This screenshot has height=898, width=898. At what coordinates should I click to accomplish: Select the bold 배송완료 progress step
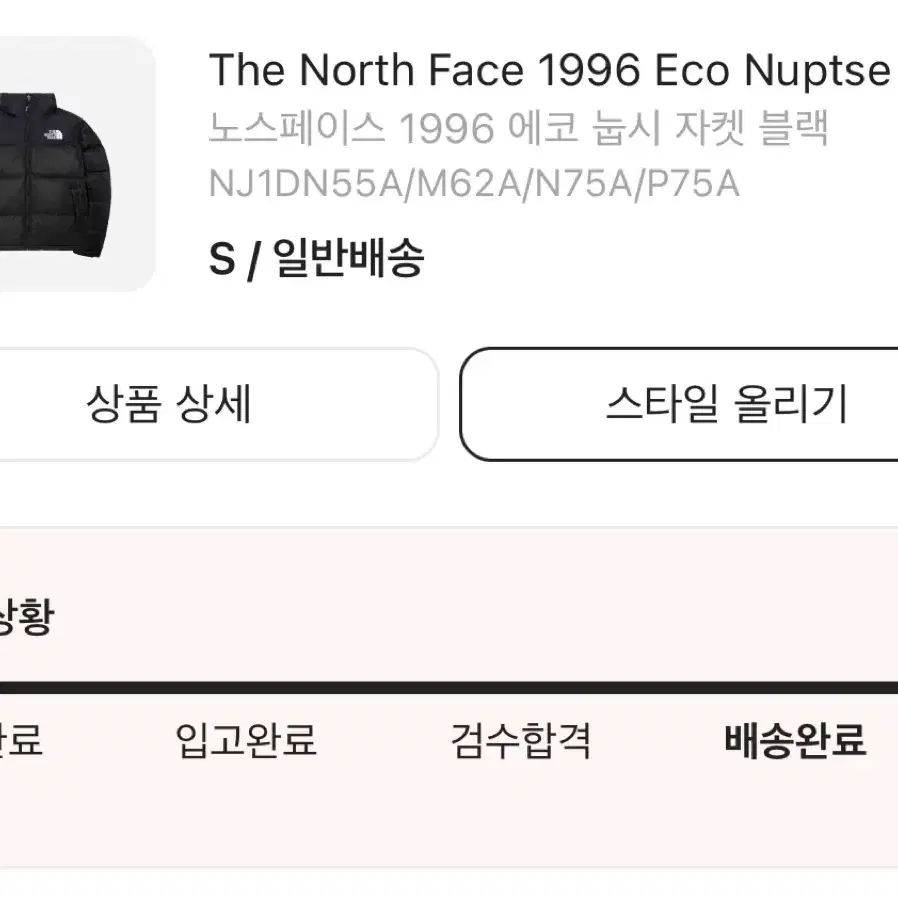point(795,740)
